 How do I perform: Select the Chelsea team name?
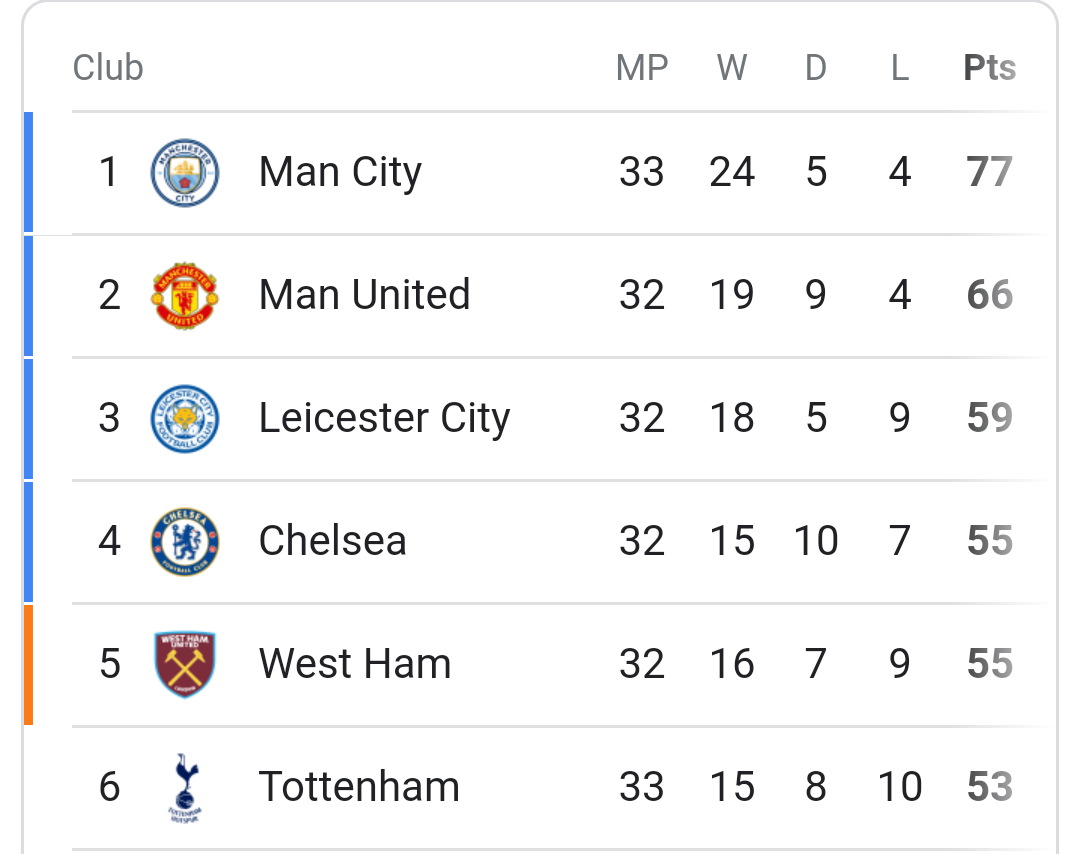(x=333, y=541)
